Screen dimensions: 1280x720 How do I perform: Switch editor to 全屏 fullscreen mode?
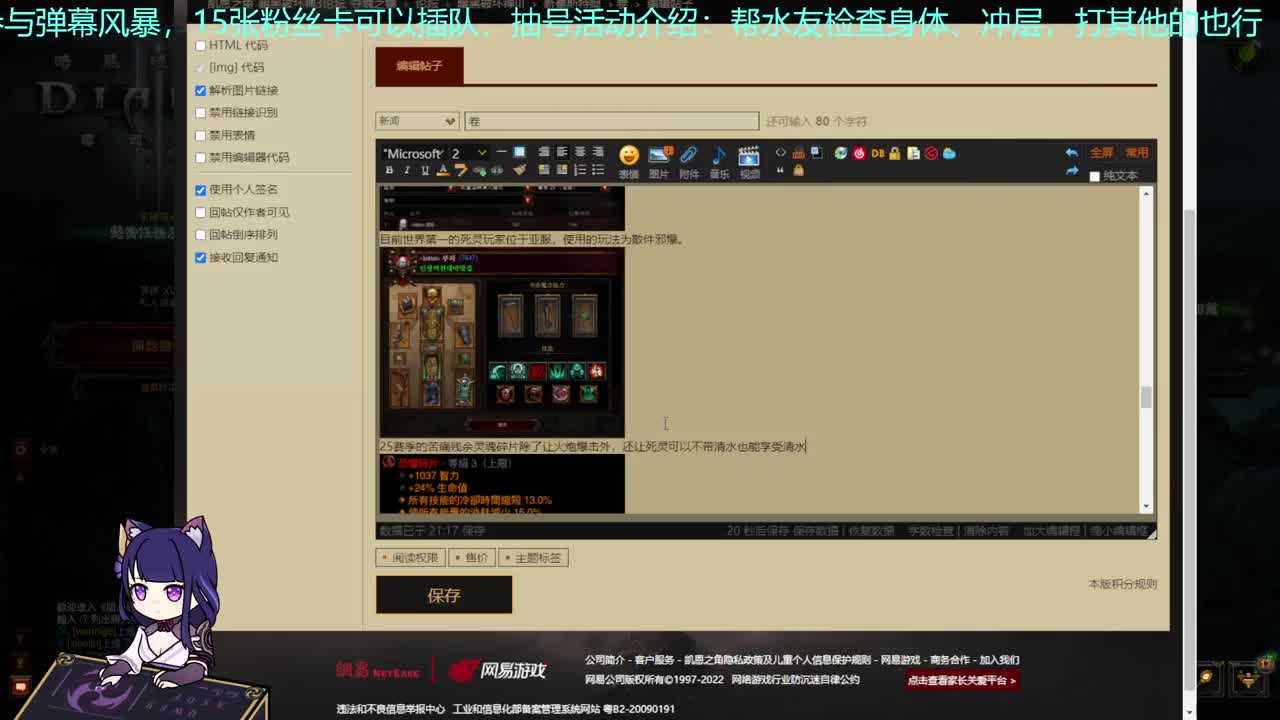coord(1101,153)
